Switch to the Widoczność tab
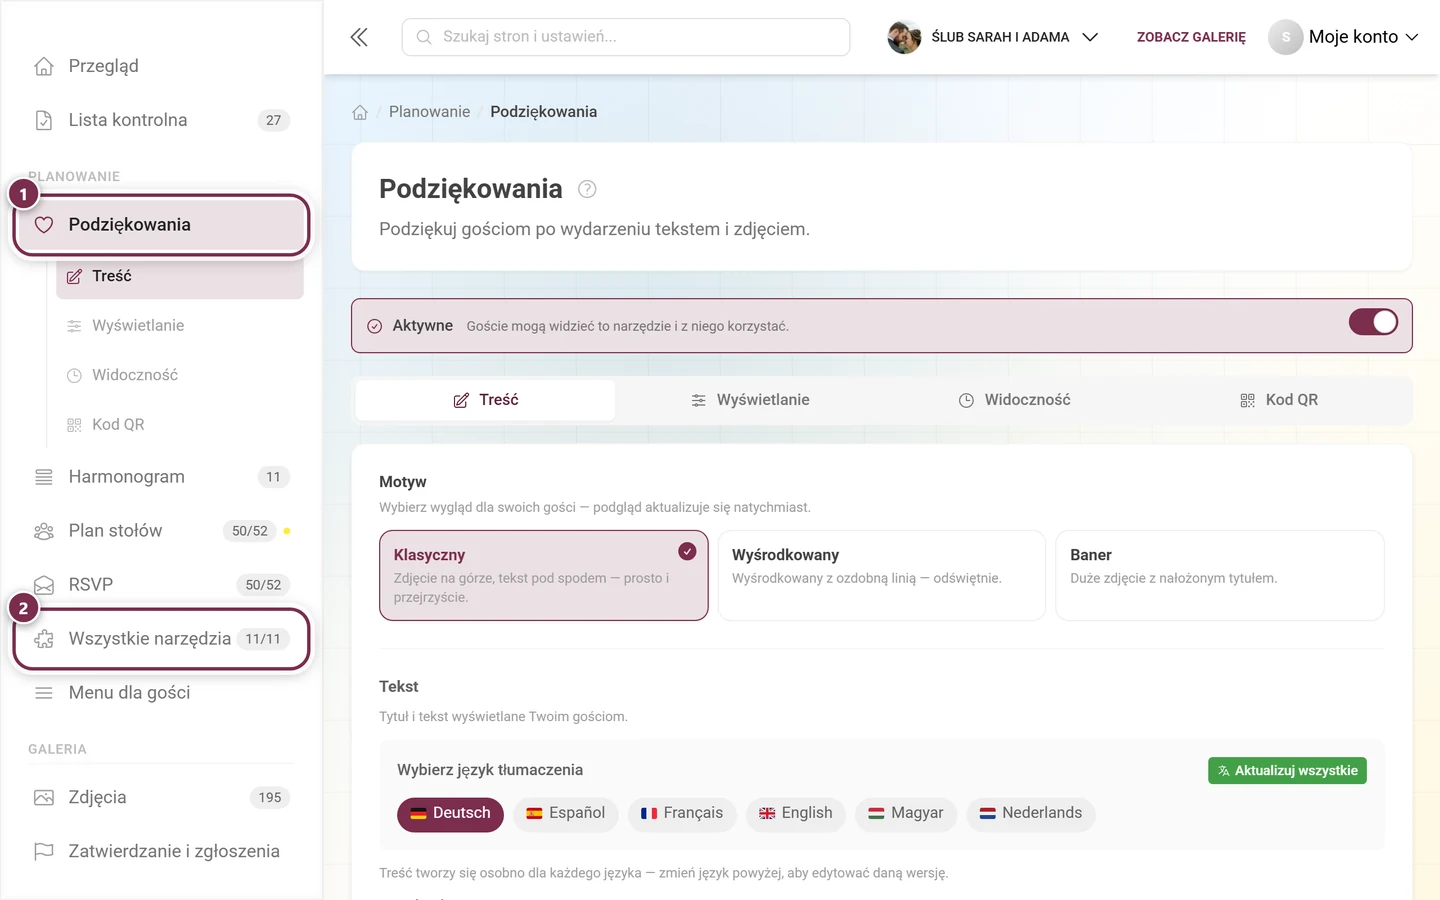 [x=1014, y=400]
